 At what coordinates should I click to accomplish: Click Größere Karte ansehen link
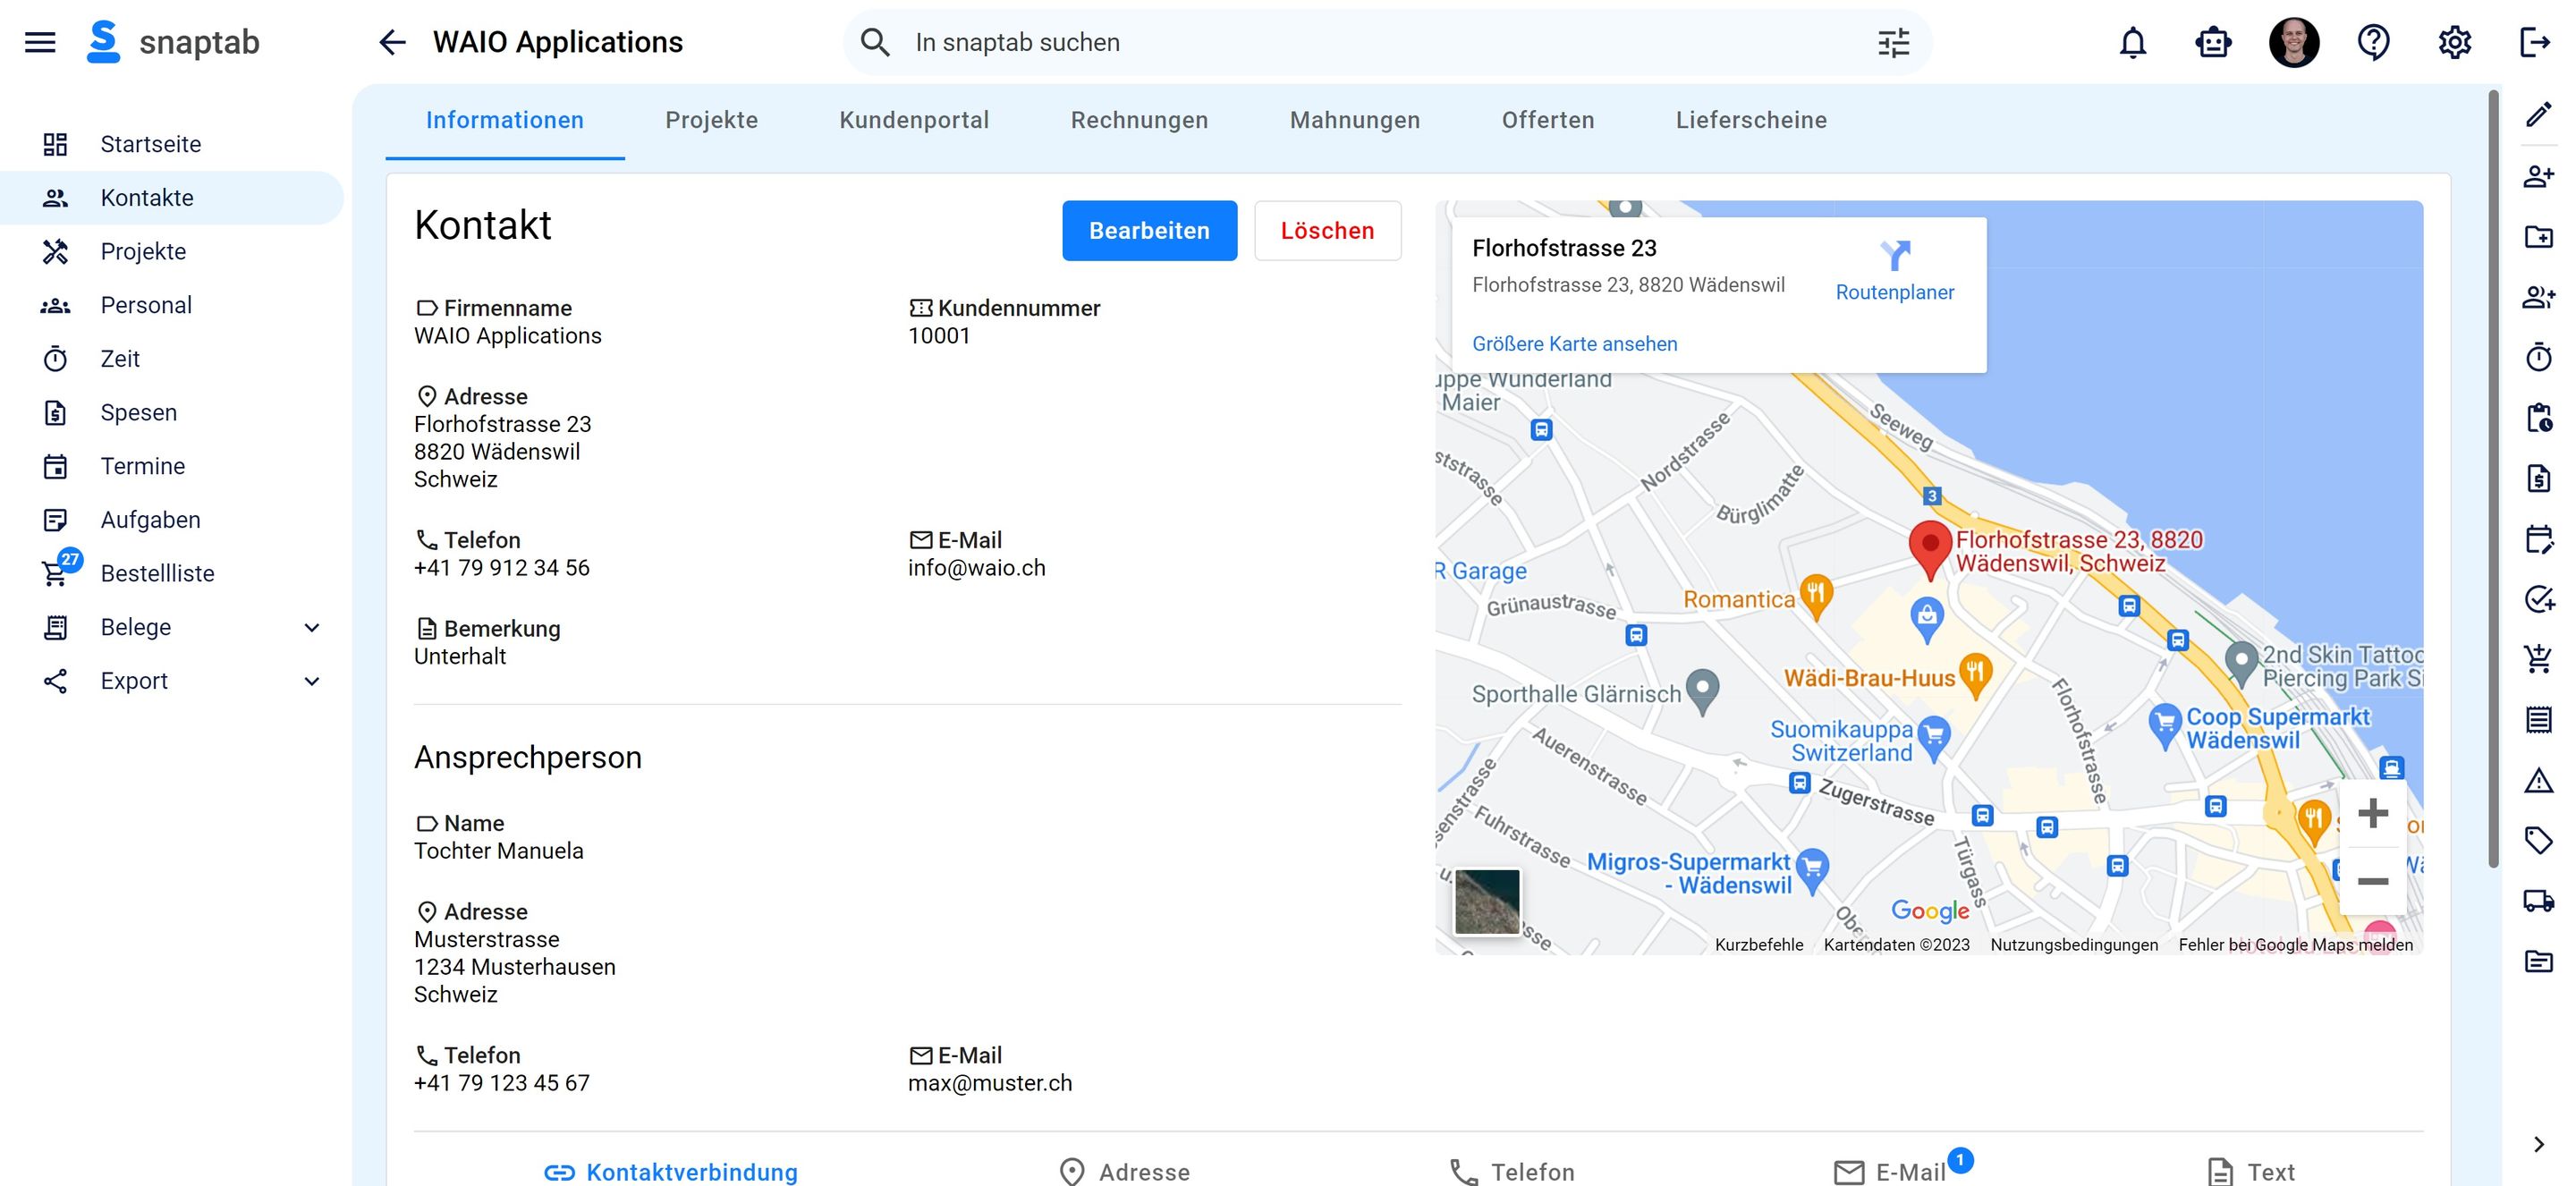point(1574,344)
